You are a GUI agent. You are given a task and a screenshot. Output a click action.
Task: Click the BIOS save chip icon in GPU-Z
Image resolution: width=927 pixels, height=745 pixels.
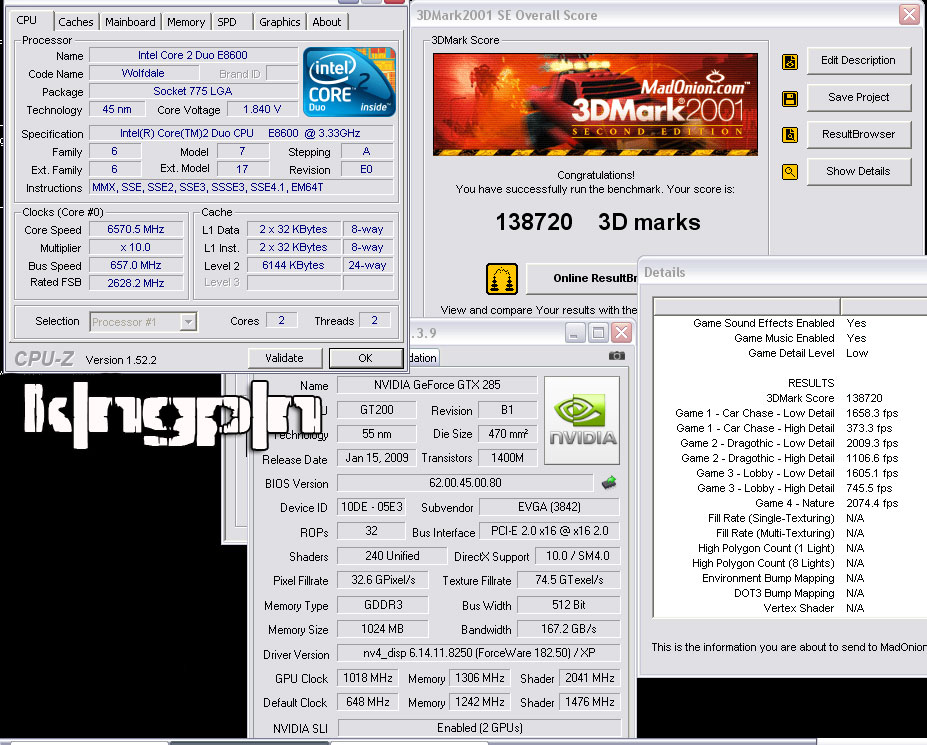tap(609, 483)
